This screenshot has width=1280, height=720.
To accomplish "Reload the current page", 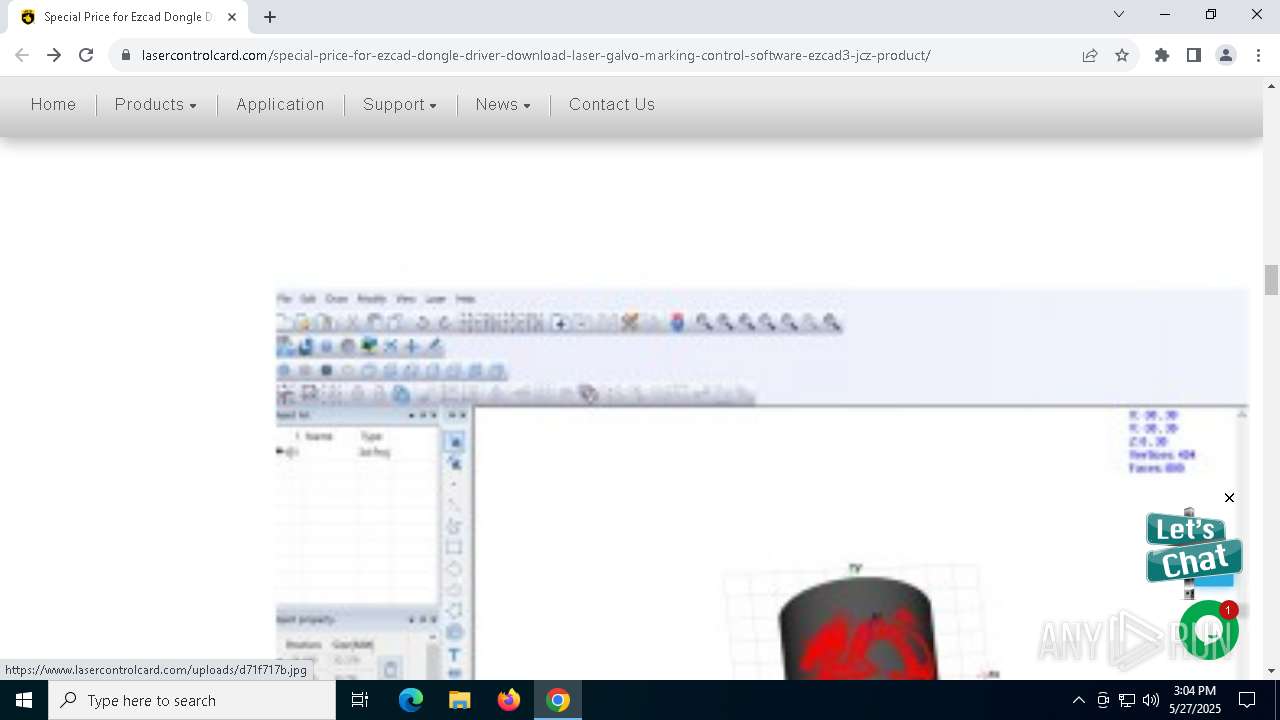I will [86, 55].
